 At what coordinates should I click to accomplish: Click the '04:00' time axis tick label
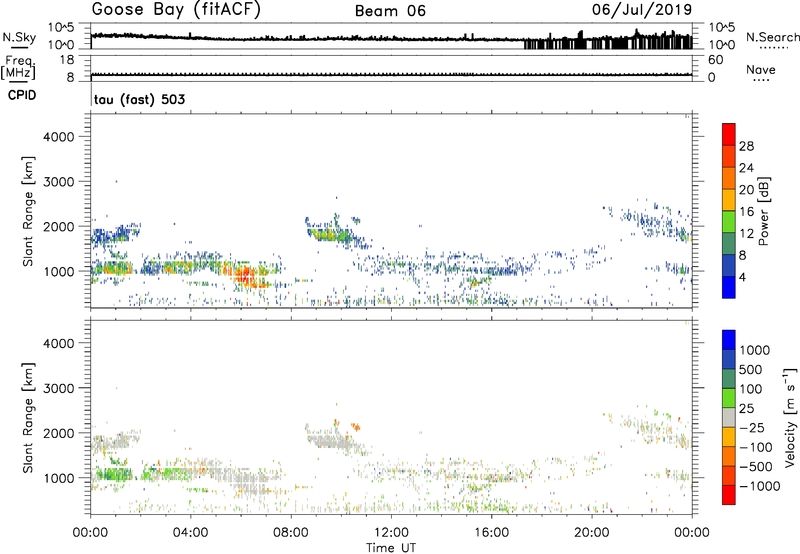[191, 533]
